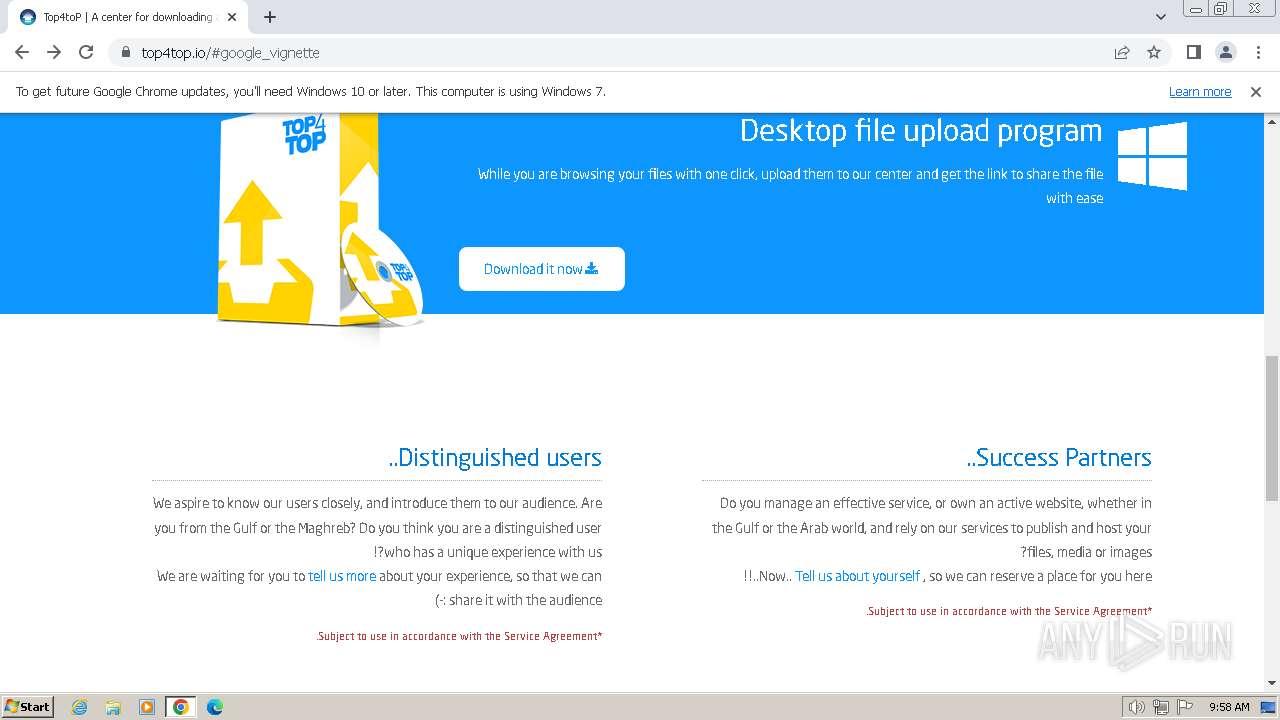Launch Internet Explorer from taskbar
The height and width of the screenshot is (720, 1280).
79,707
